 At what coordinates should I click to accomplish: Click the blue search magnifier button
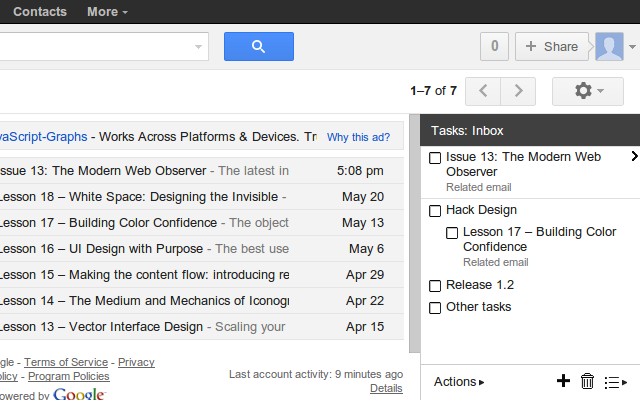258,47
